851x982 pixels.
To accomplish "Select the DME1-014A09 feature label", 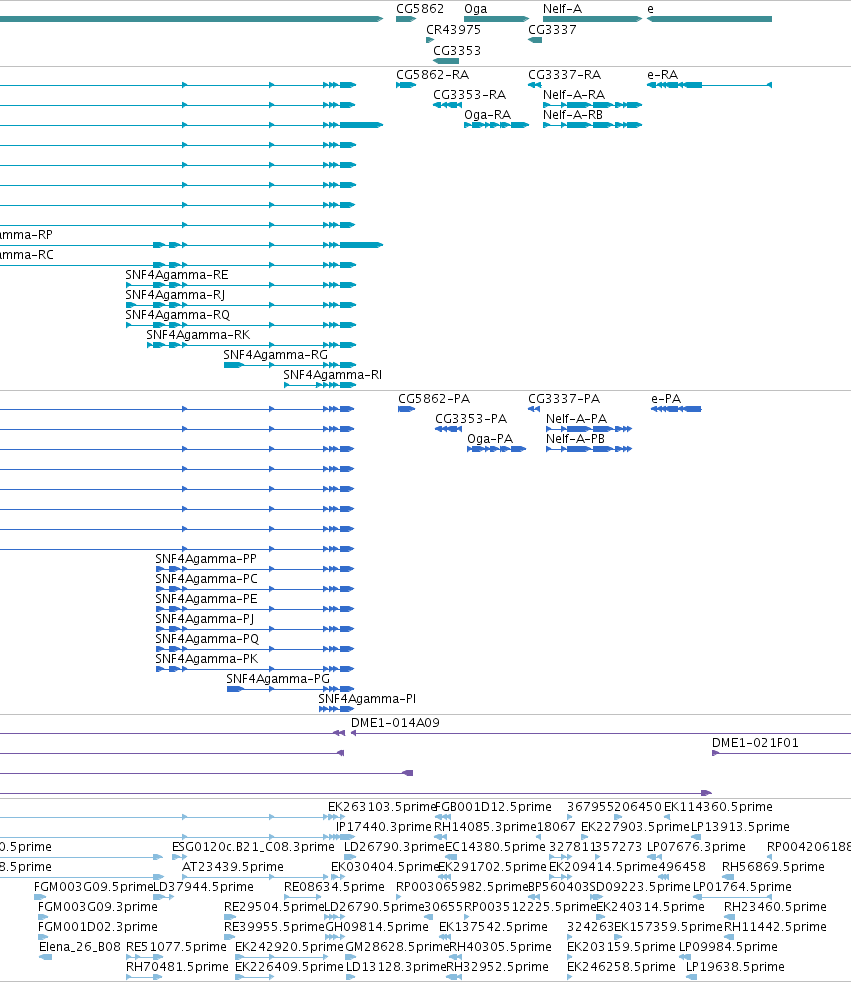I will [395, 723].
